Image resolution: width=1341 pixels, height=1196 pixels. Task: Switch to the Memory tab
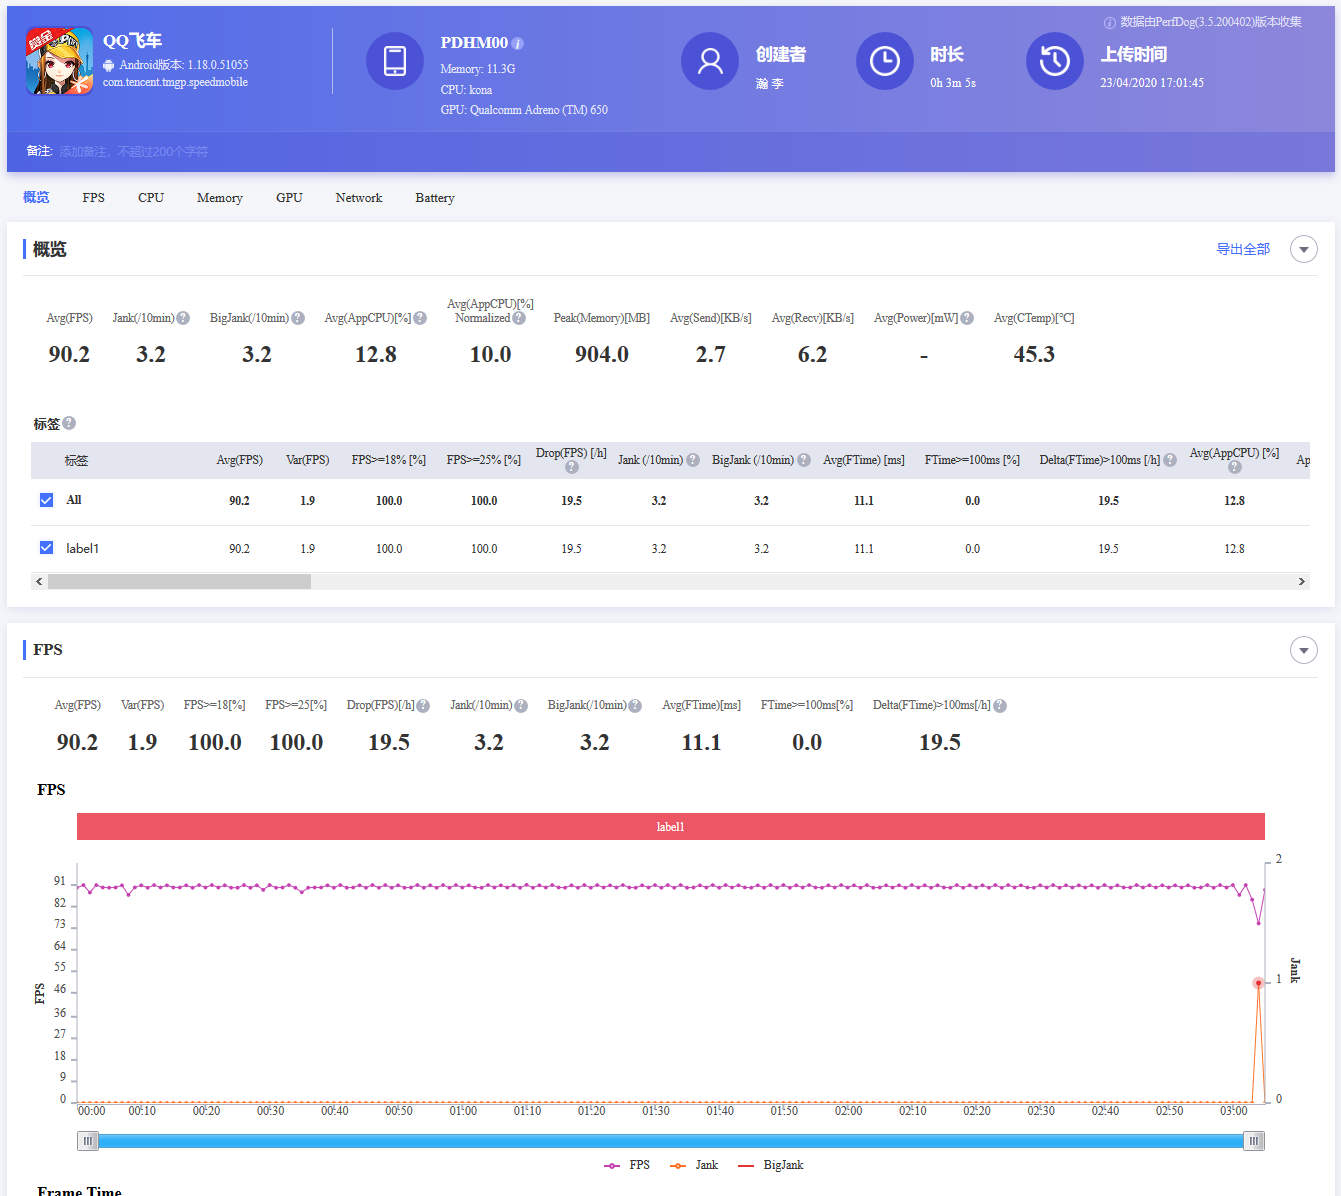click(219, 198)
